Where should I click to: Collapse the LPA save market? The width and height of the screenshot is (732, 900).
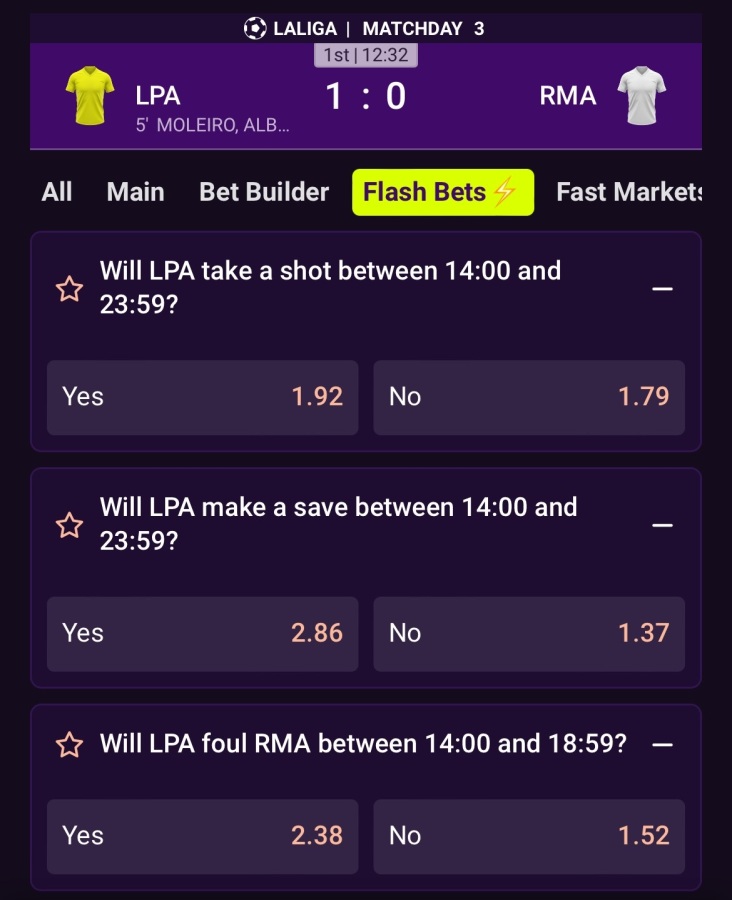[x=662, y=525]
